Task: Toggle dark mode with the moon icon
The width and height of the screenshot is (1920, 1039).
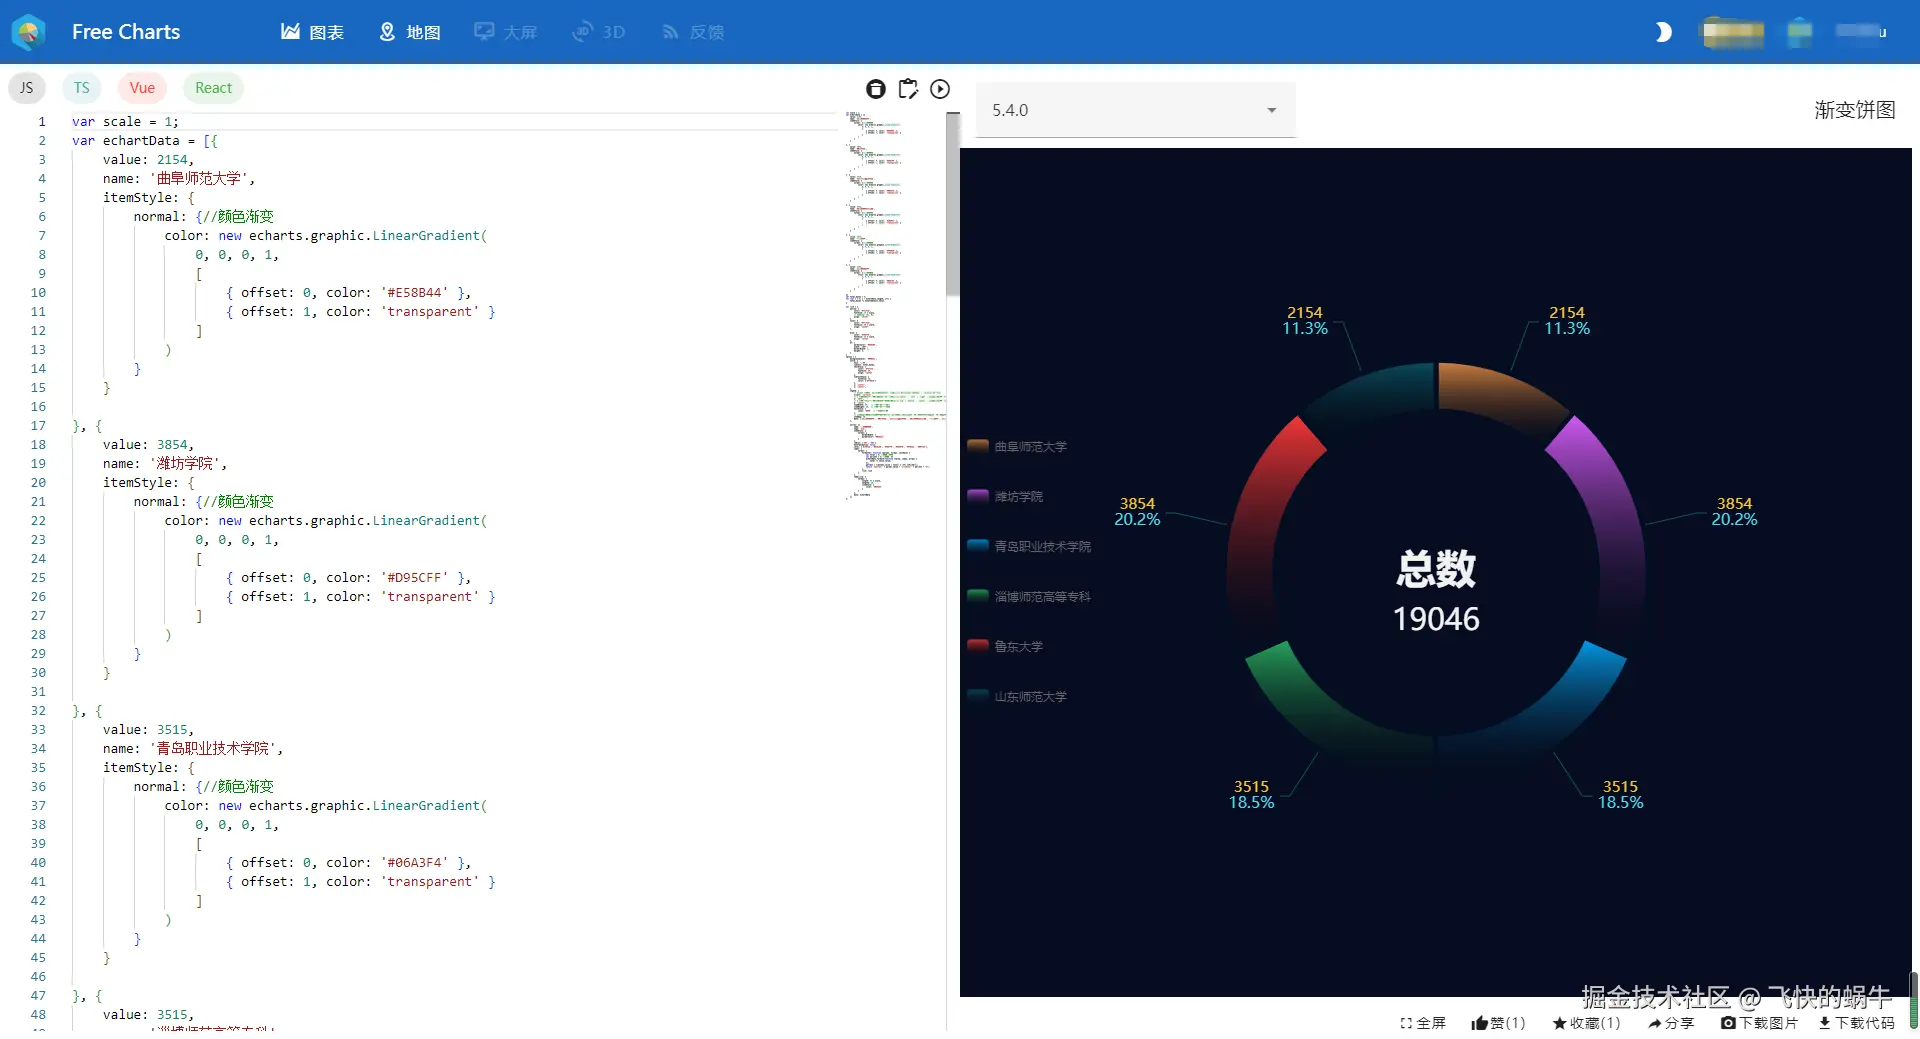Action: pos(1662,32)
